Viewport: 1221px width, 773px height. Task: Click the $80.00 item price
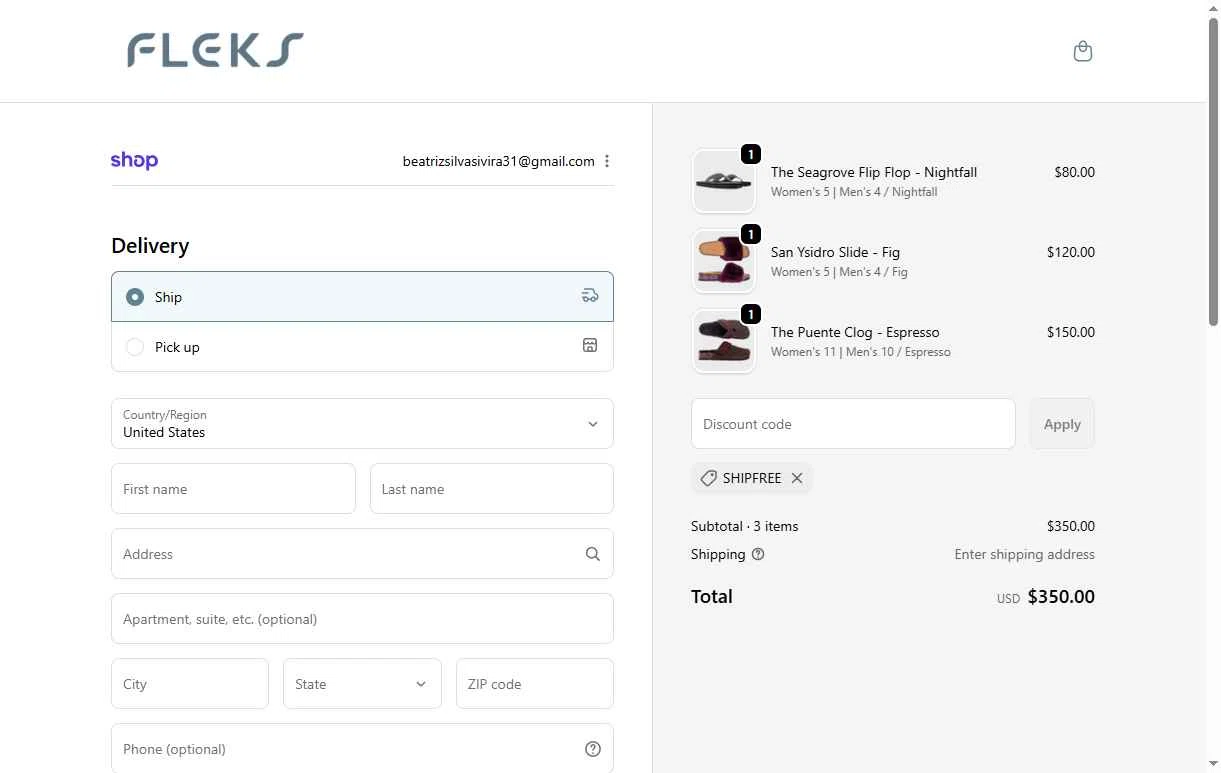[x=1074, y=172]
